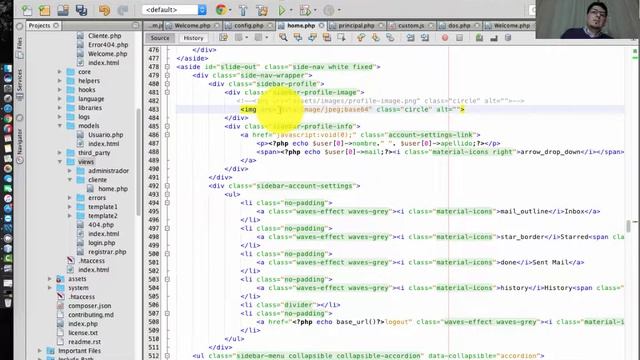Click the Shift Line Left icon
This screenshot has width=640, height=360.
tap(410, 38)
